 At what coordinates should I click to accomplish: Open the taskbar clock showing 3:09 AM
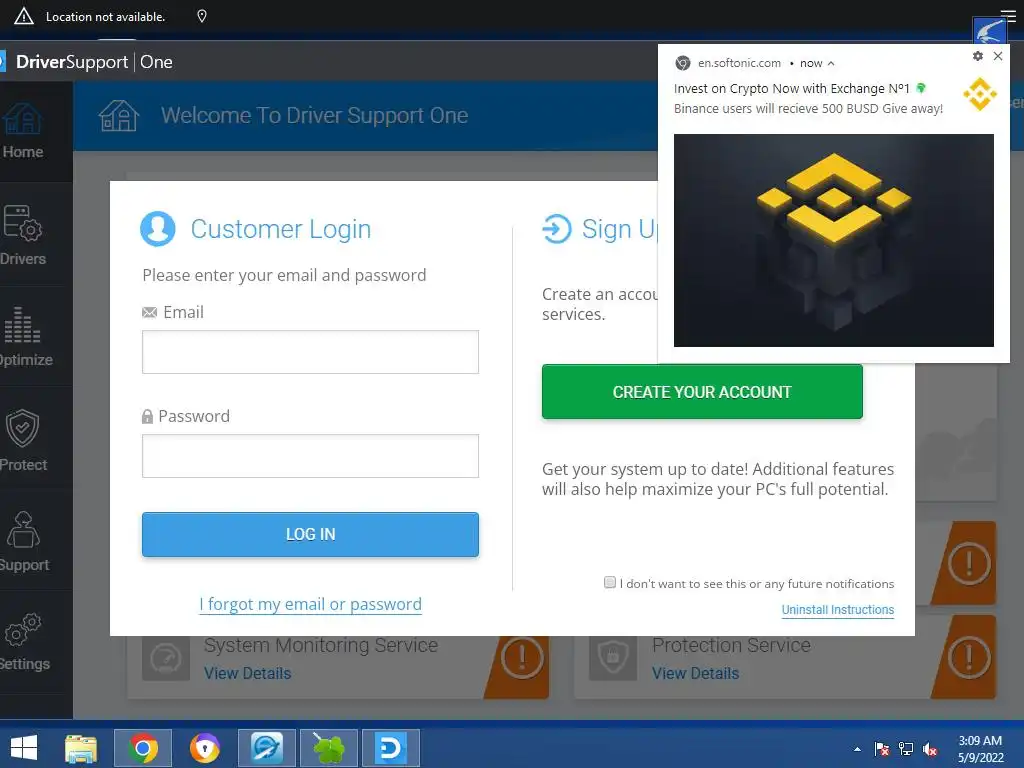[980, 749]
